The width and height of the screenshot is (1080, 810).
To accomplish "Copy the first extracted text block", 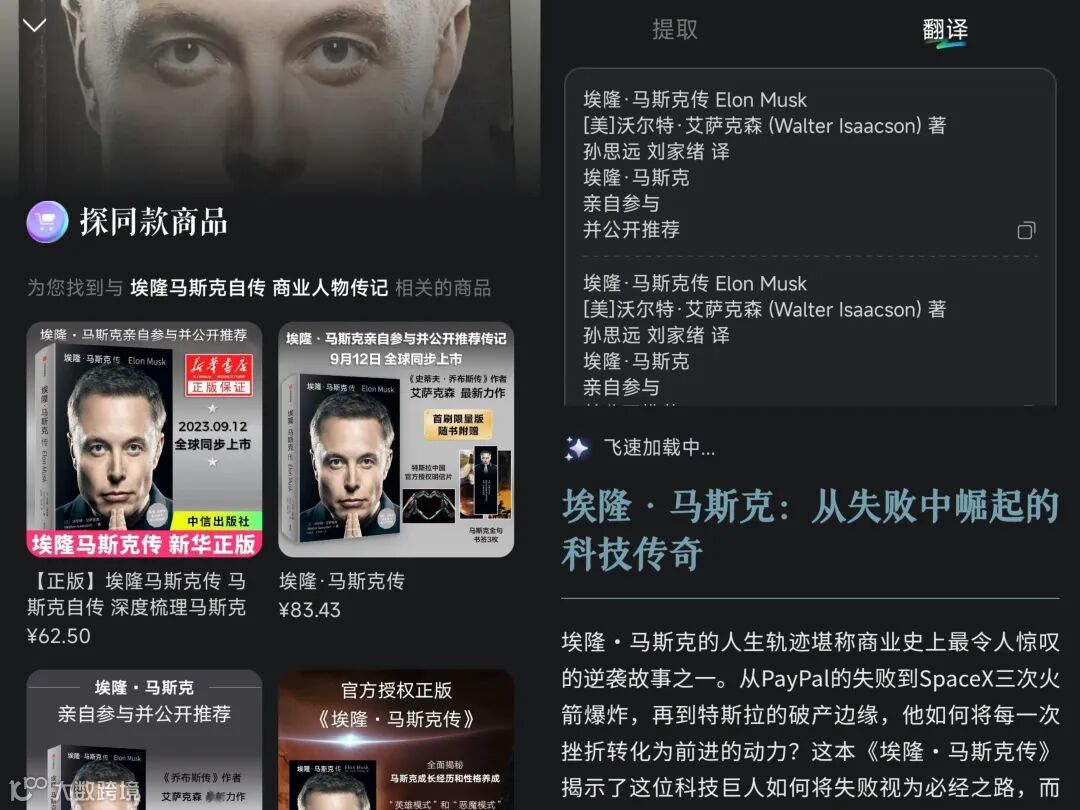I will (x=1026, y=230).
